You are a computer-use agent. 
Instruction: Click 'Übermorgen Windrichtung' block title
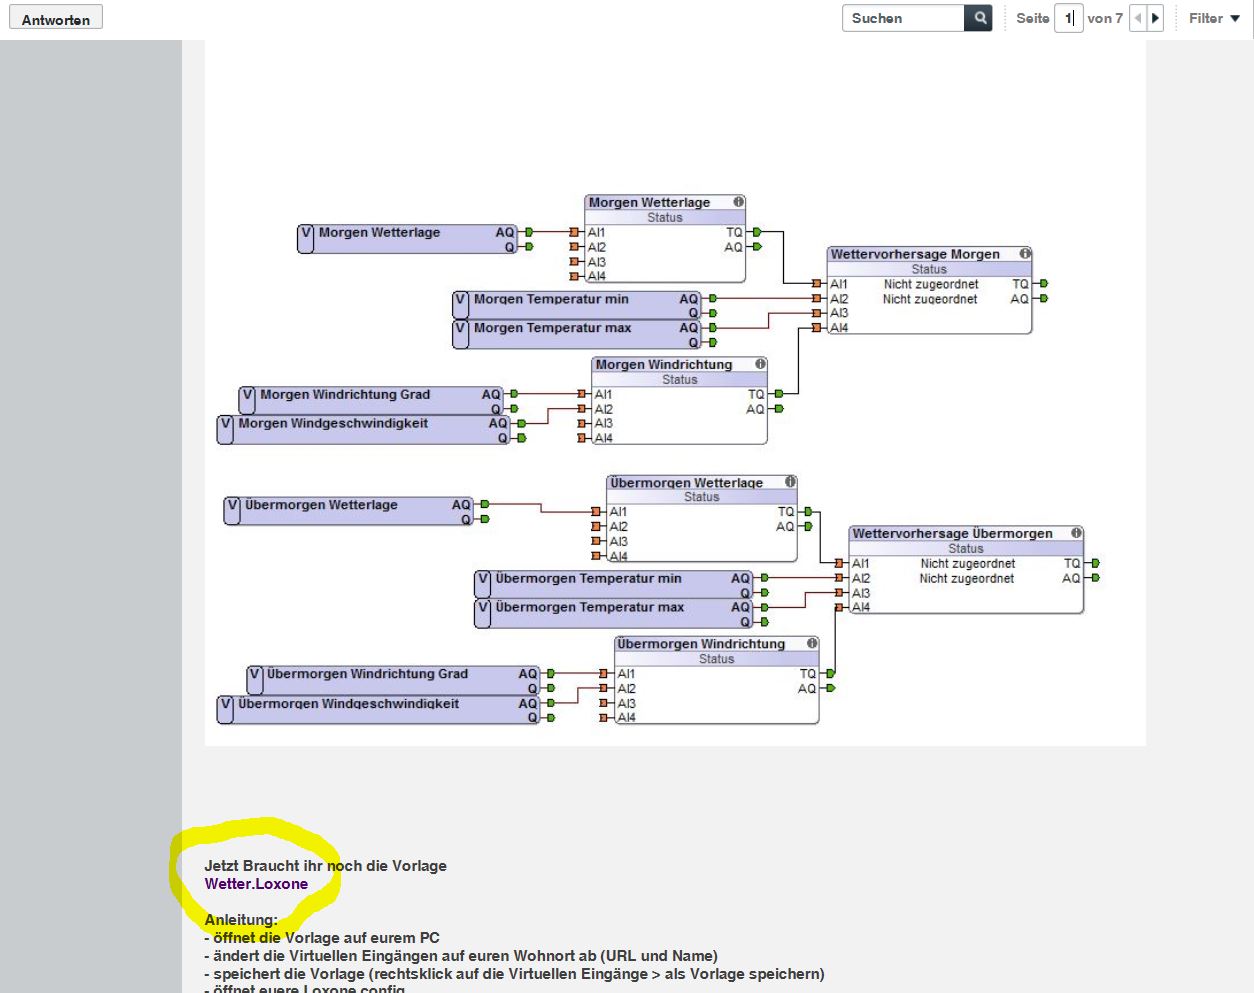tap(701, 643)
